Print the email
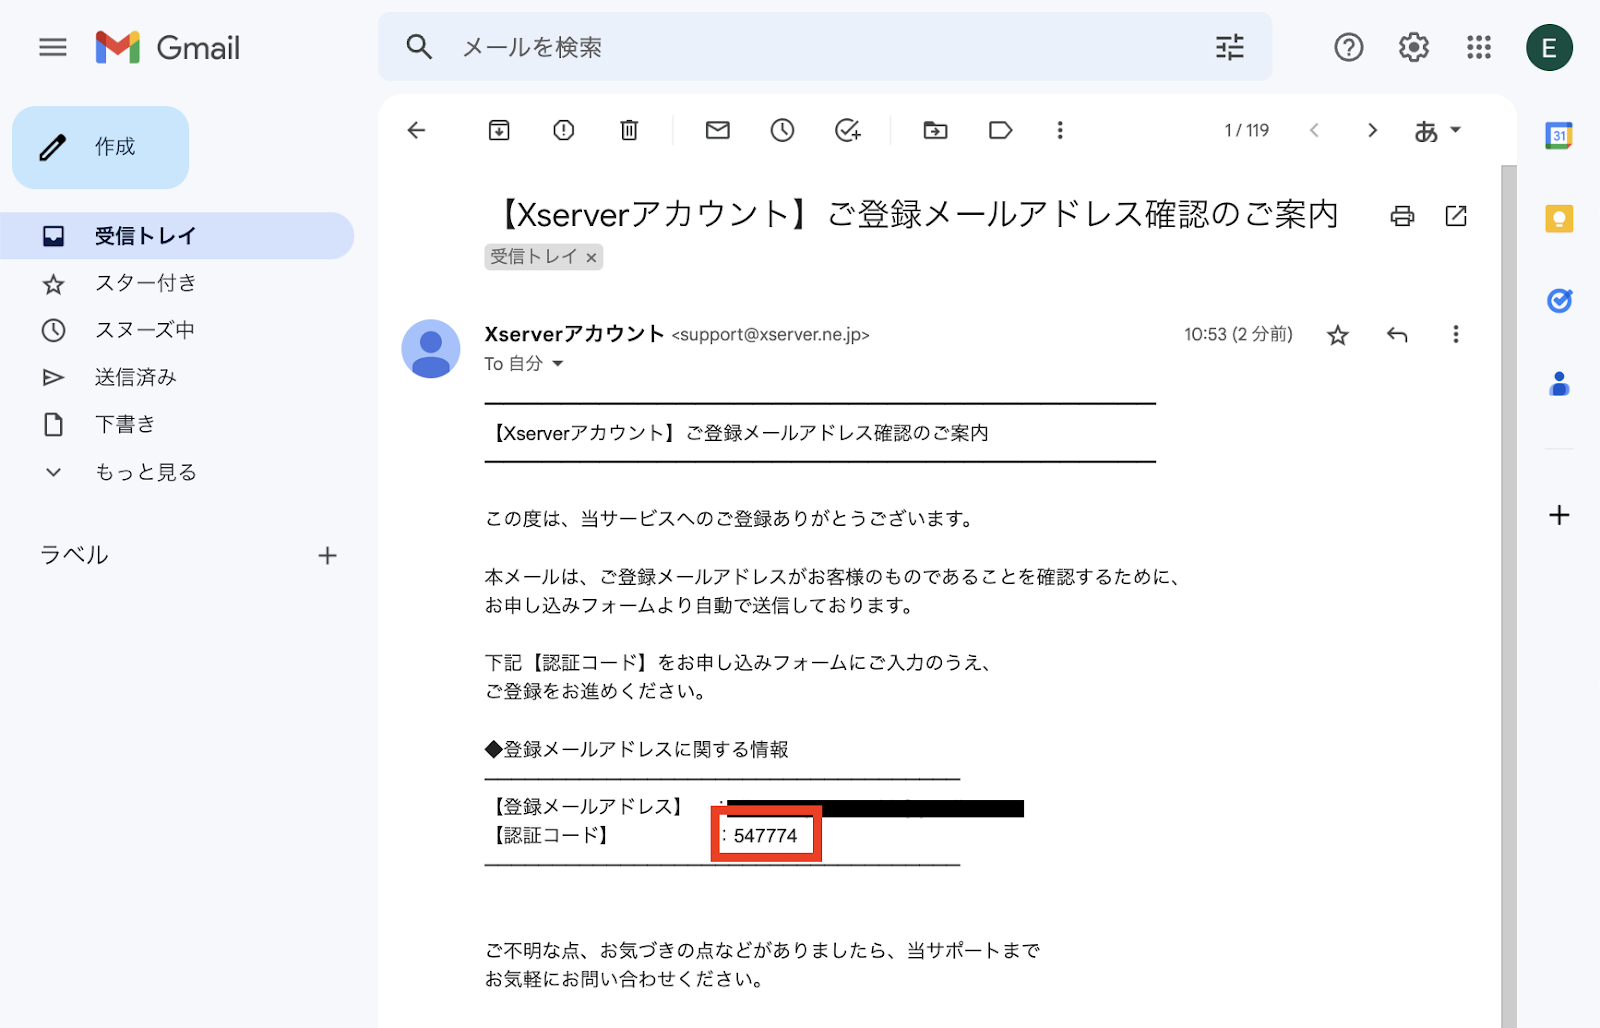 1402,215
